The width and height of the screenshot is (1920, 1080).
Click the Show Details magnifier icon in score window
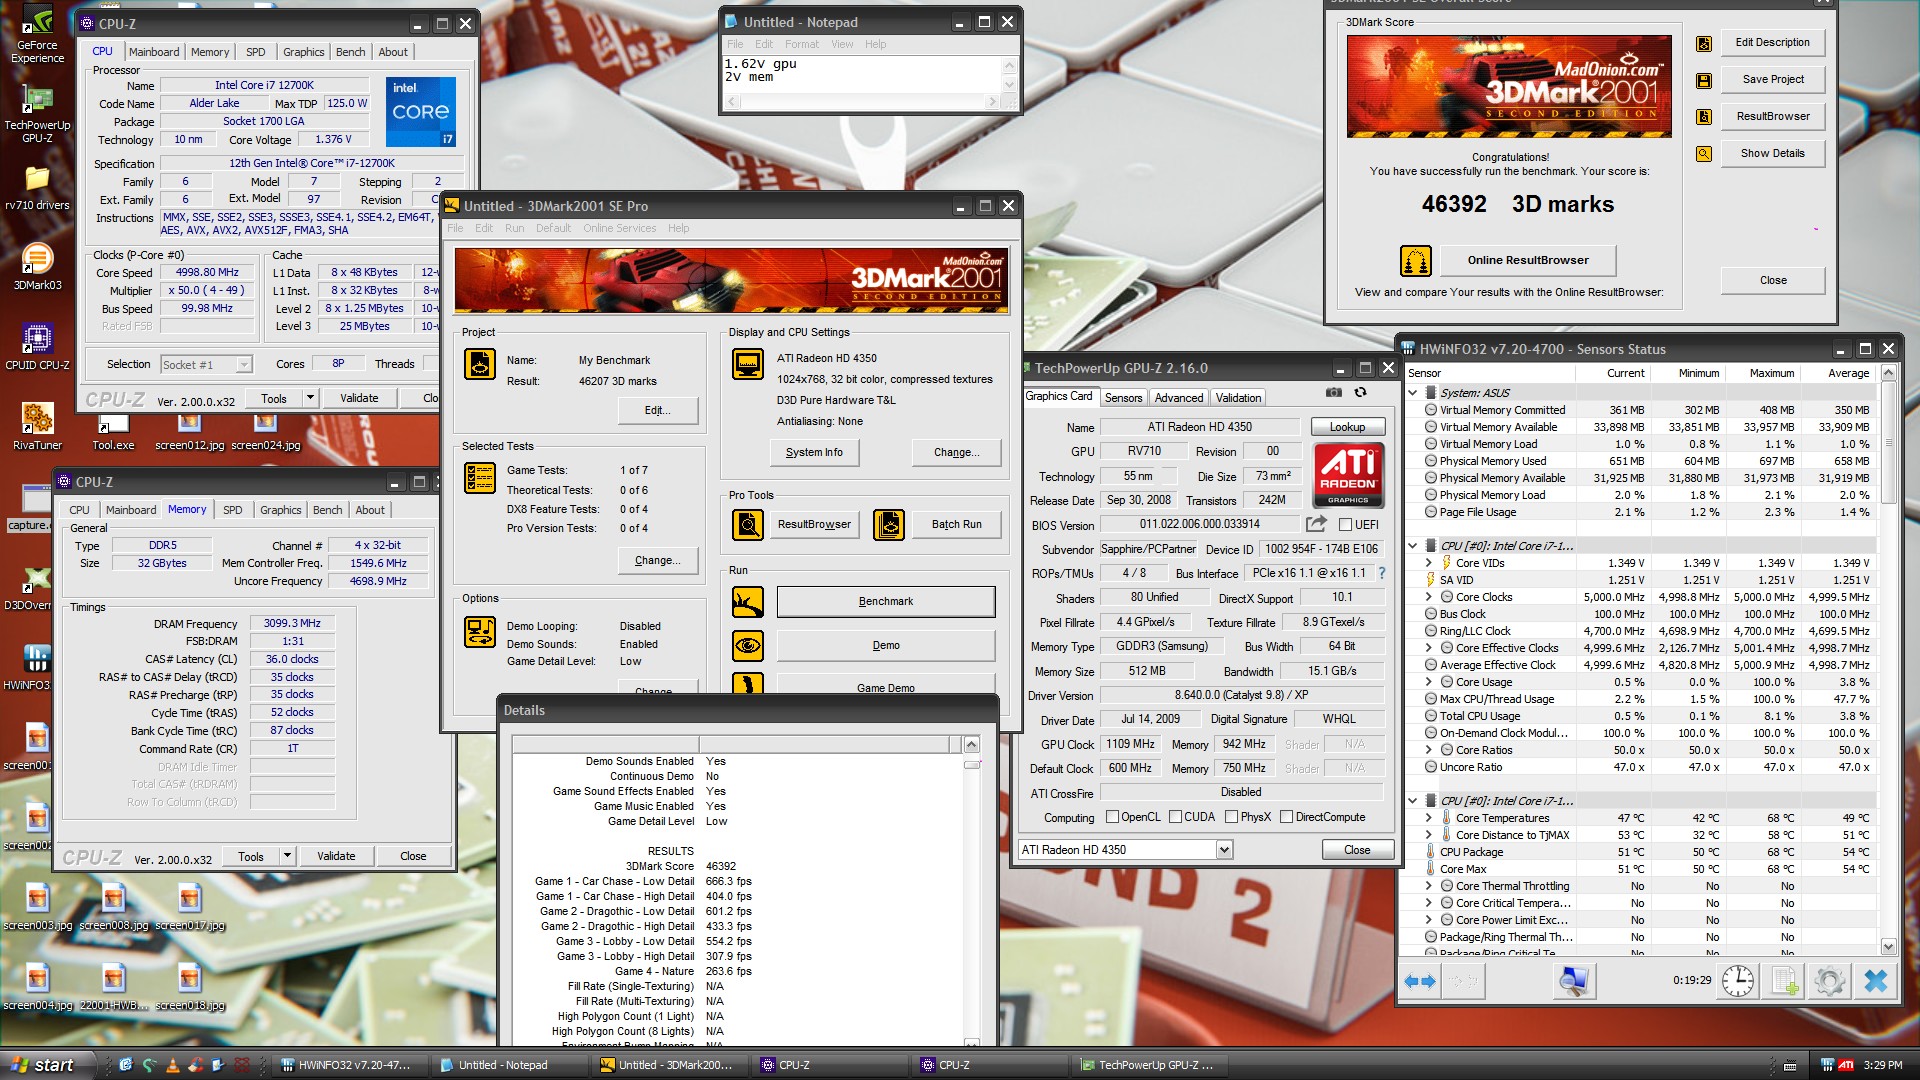1704,154
